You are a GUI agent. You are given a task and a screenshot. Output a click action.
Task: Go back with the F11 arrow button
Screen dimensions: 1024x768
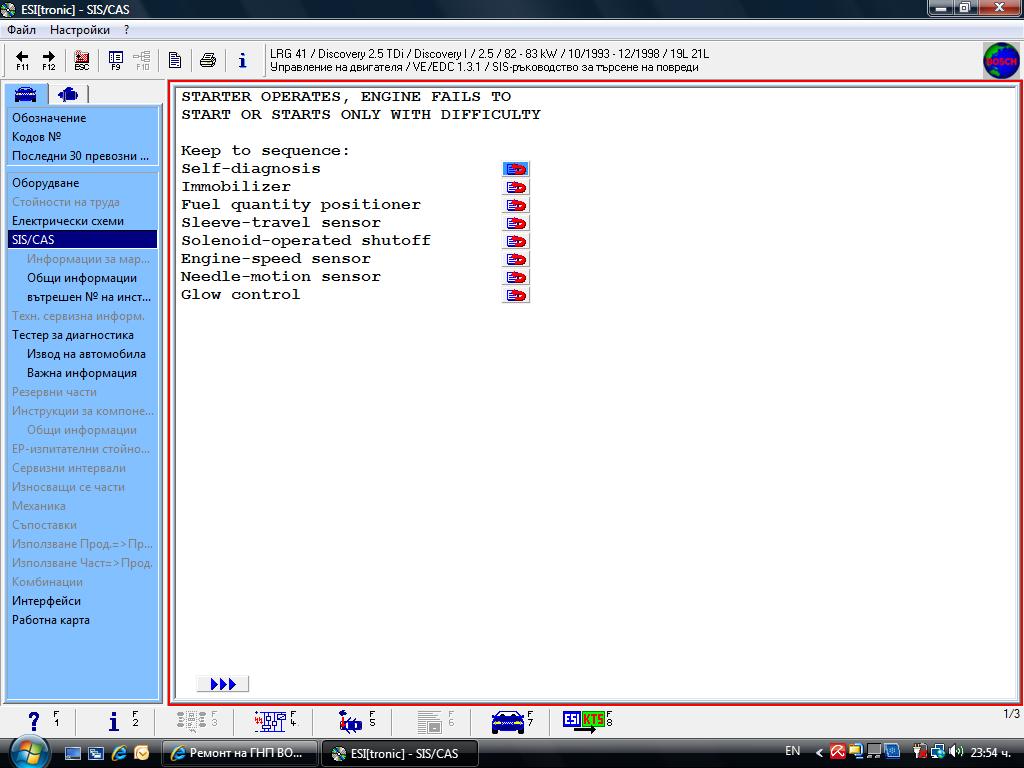point(22,60)
